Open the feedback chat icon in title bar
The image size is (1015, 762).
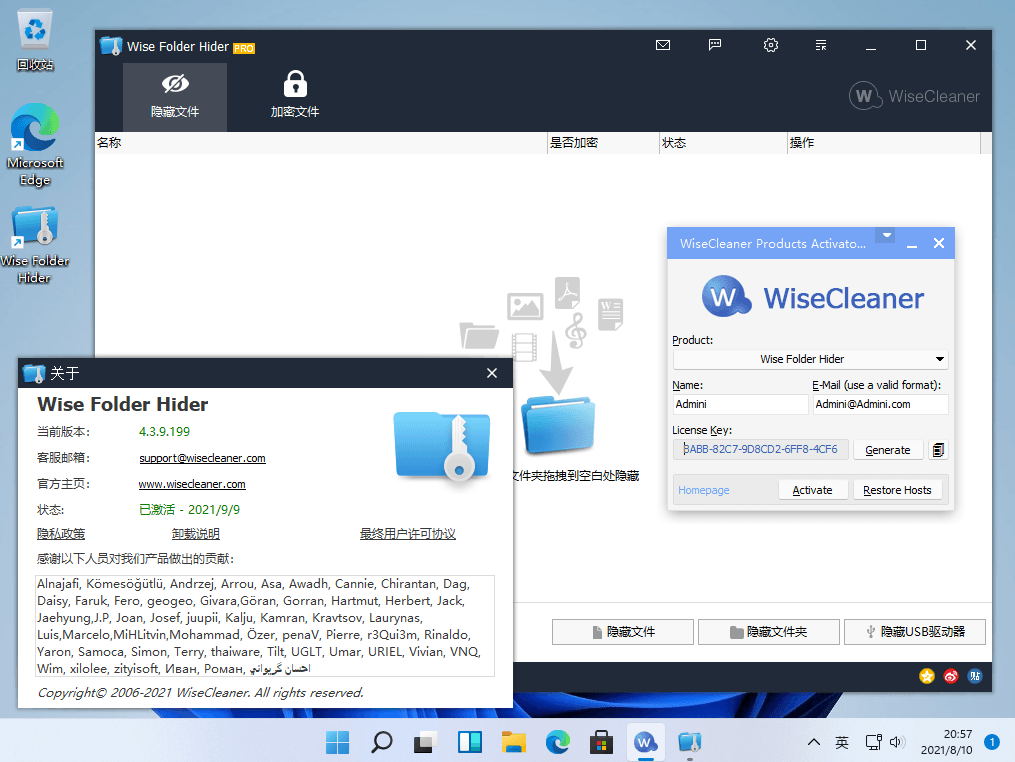click(x=715, y=45)
